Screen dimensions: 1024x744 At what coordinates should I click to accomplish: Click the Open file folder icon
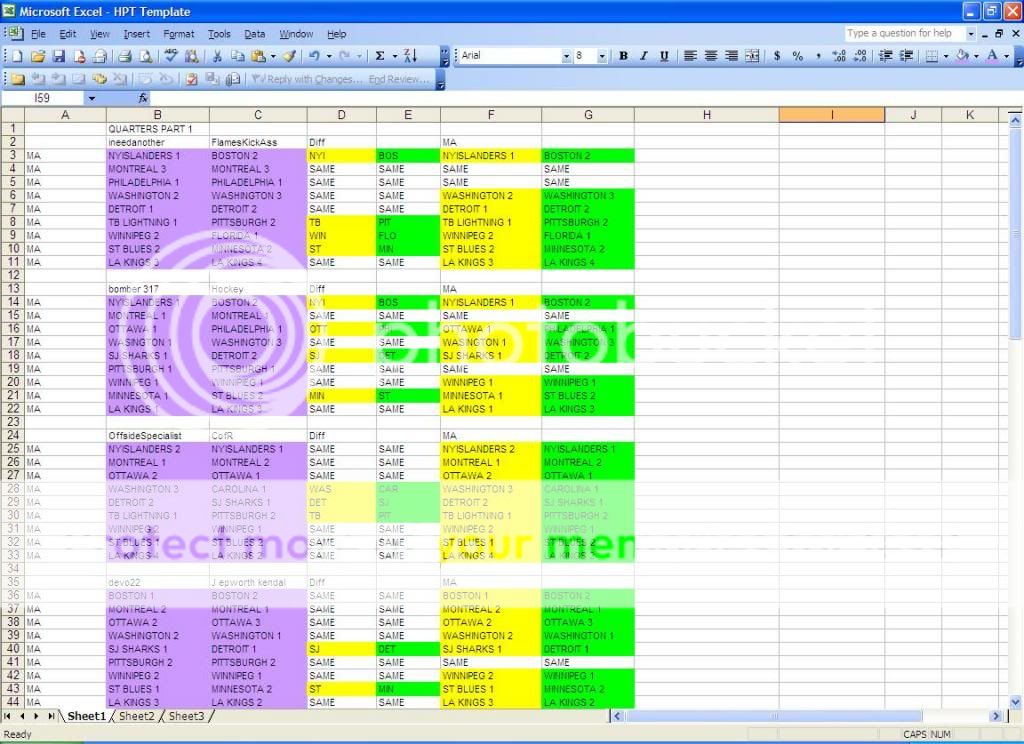pyautogui.click(x=38, y=56)
